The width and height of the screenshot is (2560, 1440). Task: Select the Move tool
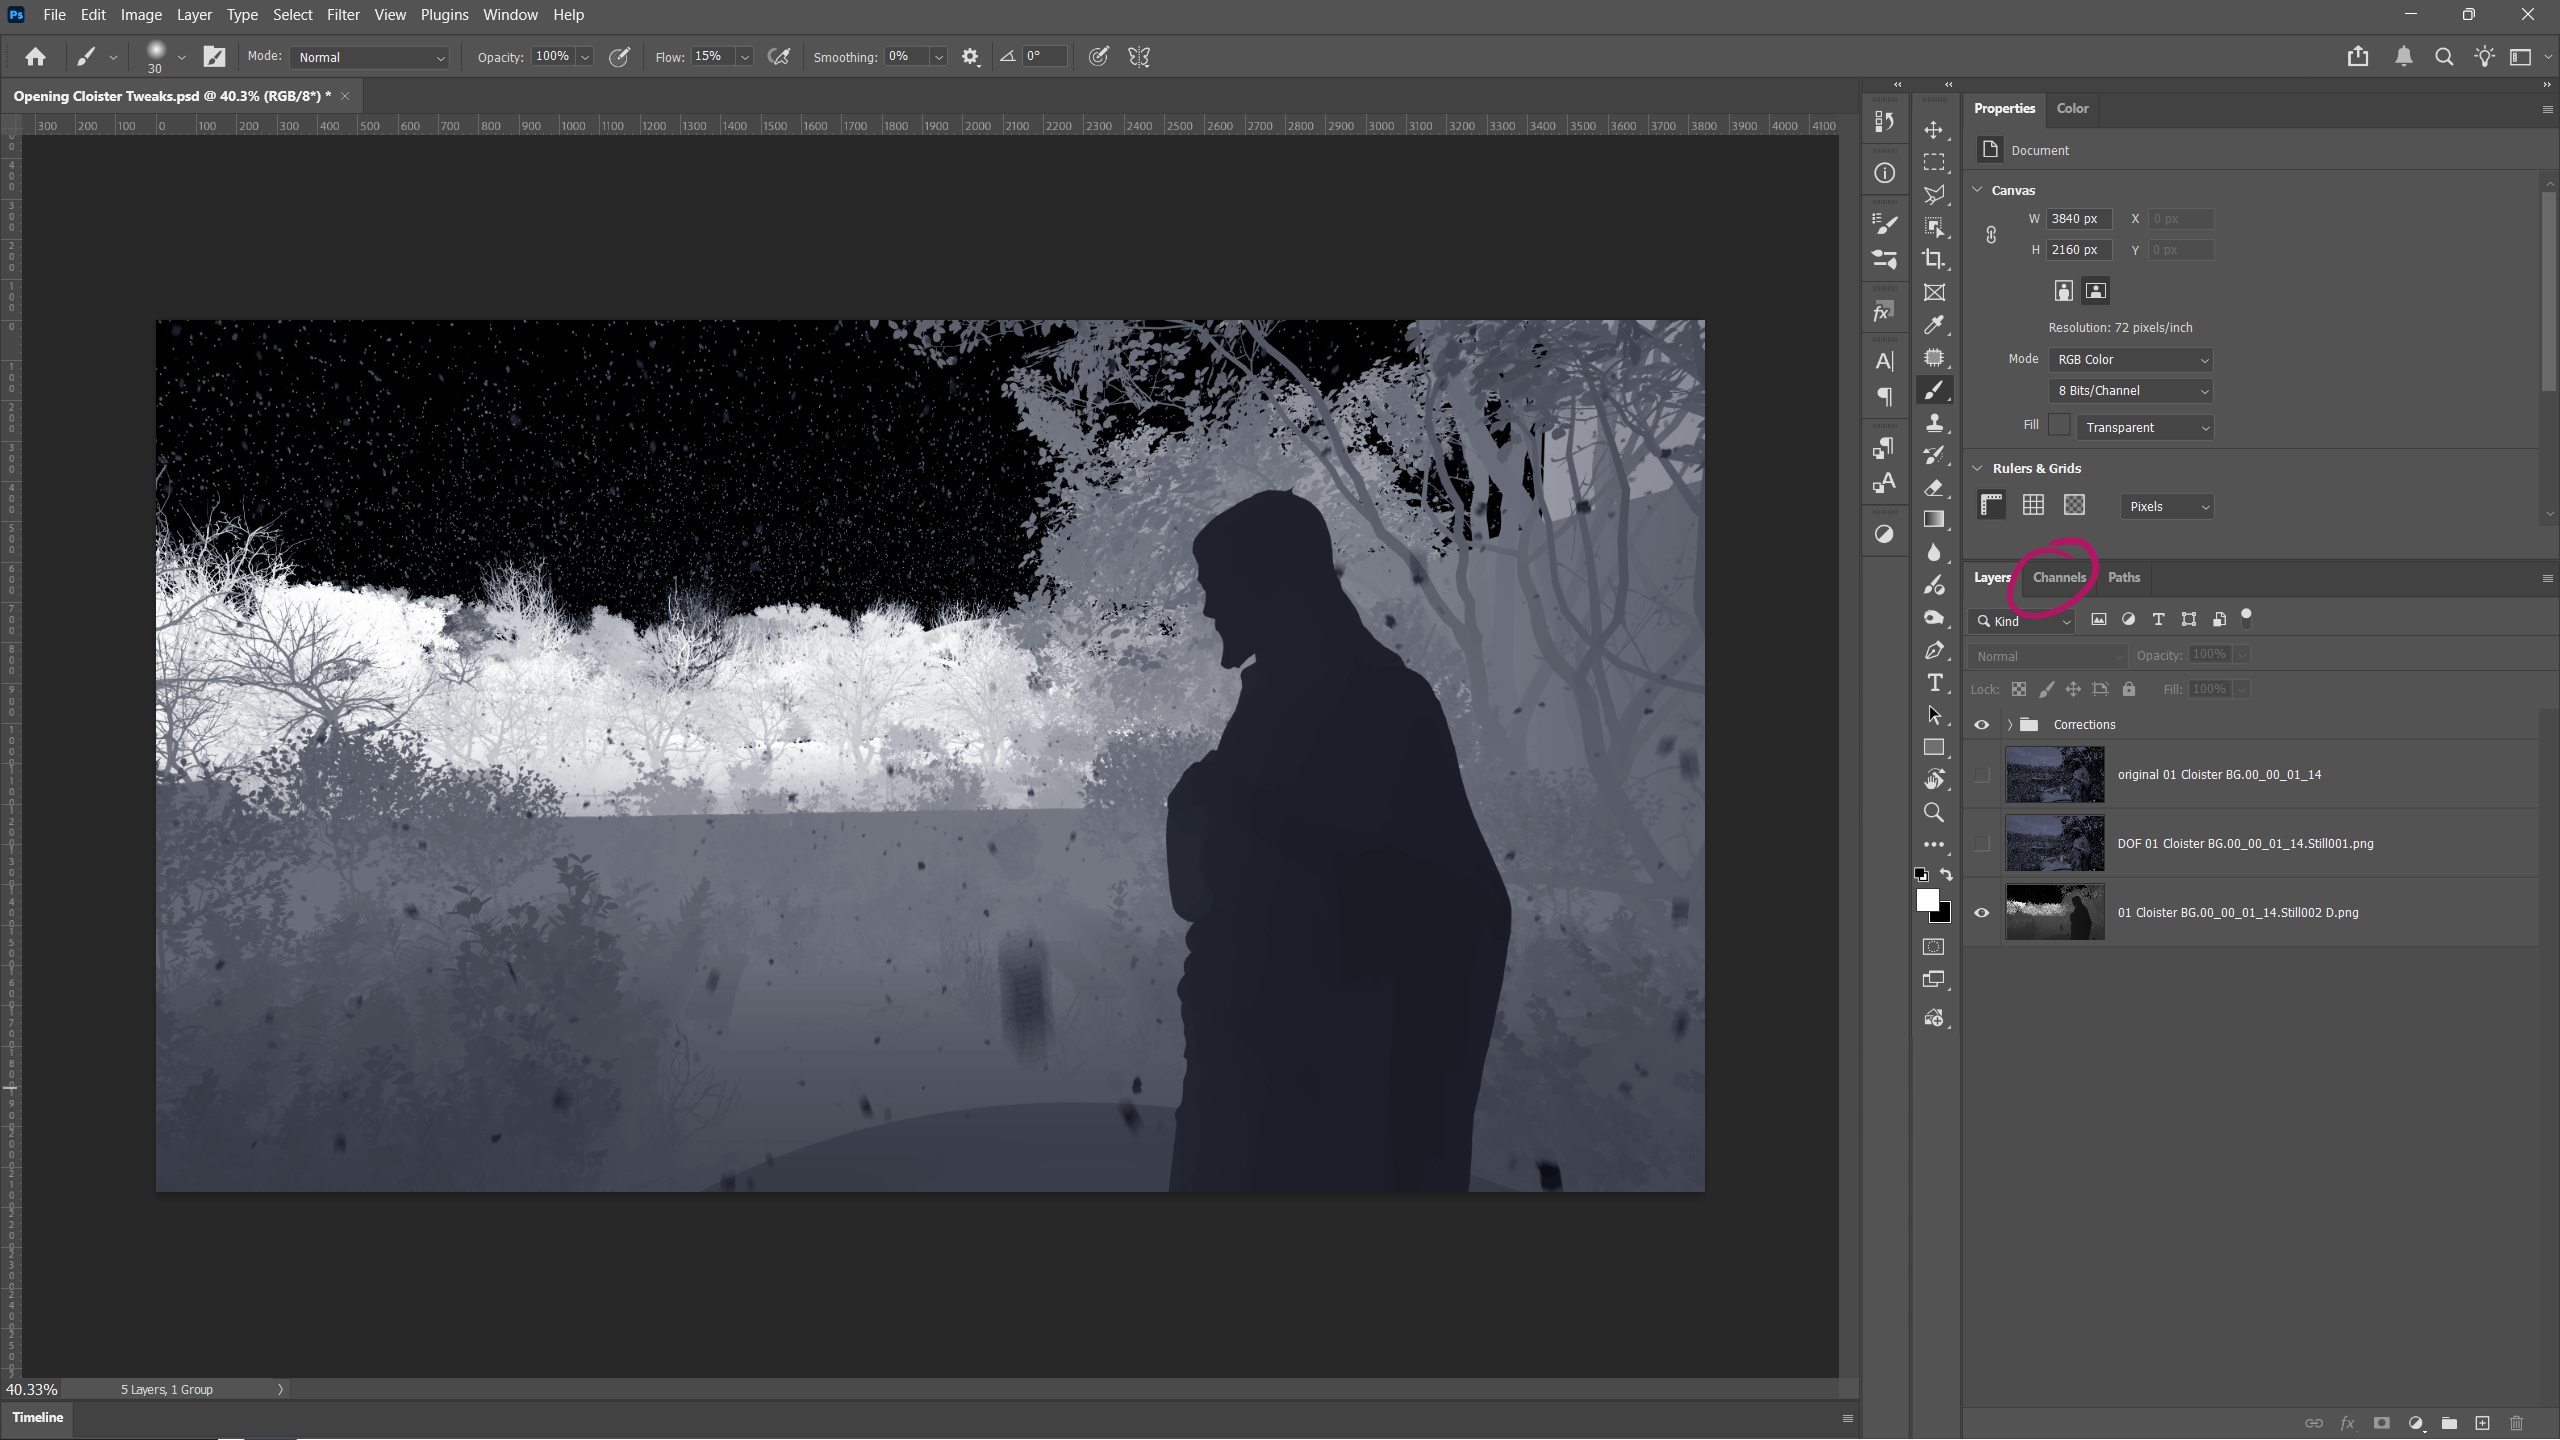[x=1934, y=130]
